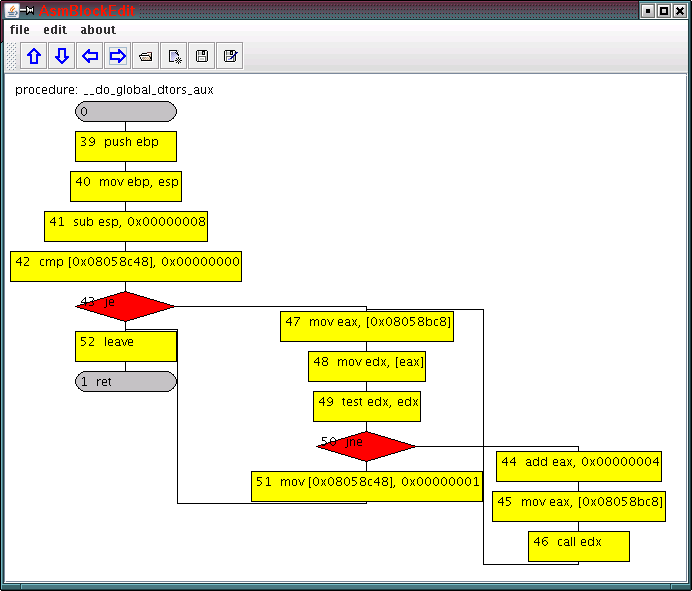
Task: Click the gray '1 ret' end node
Action: 126,381
